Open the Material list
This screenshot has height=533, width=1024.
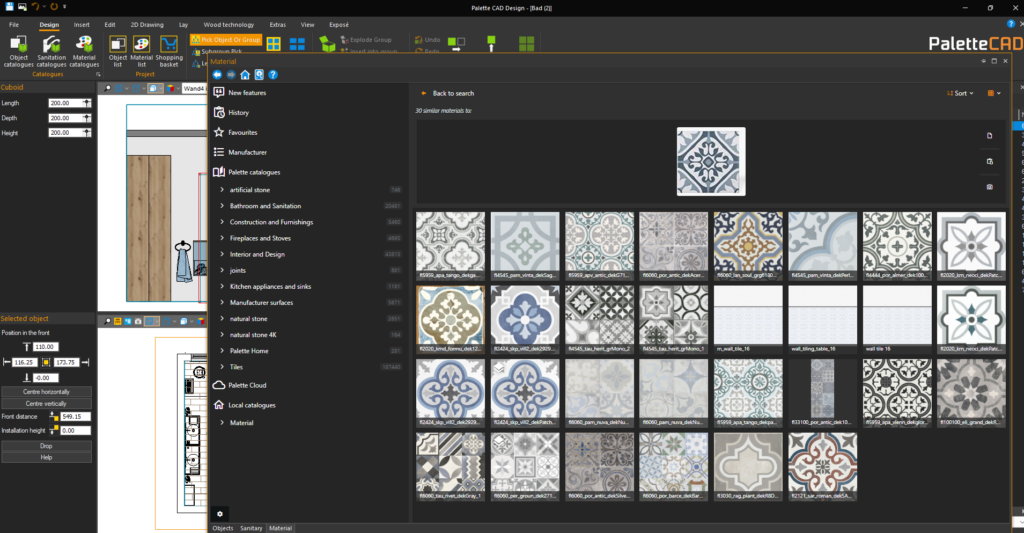[x=143, y=50]
